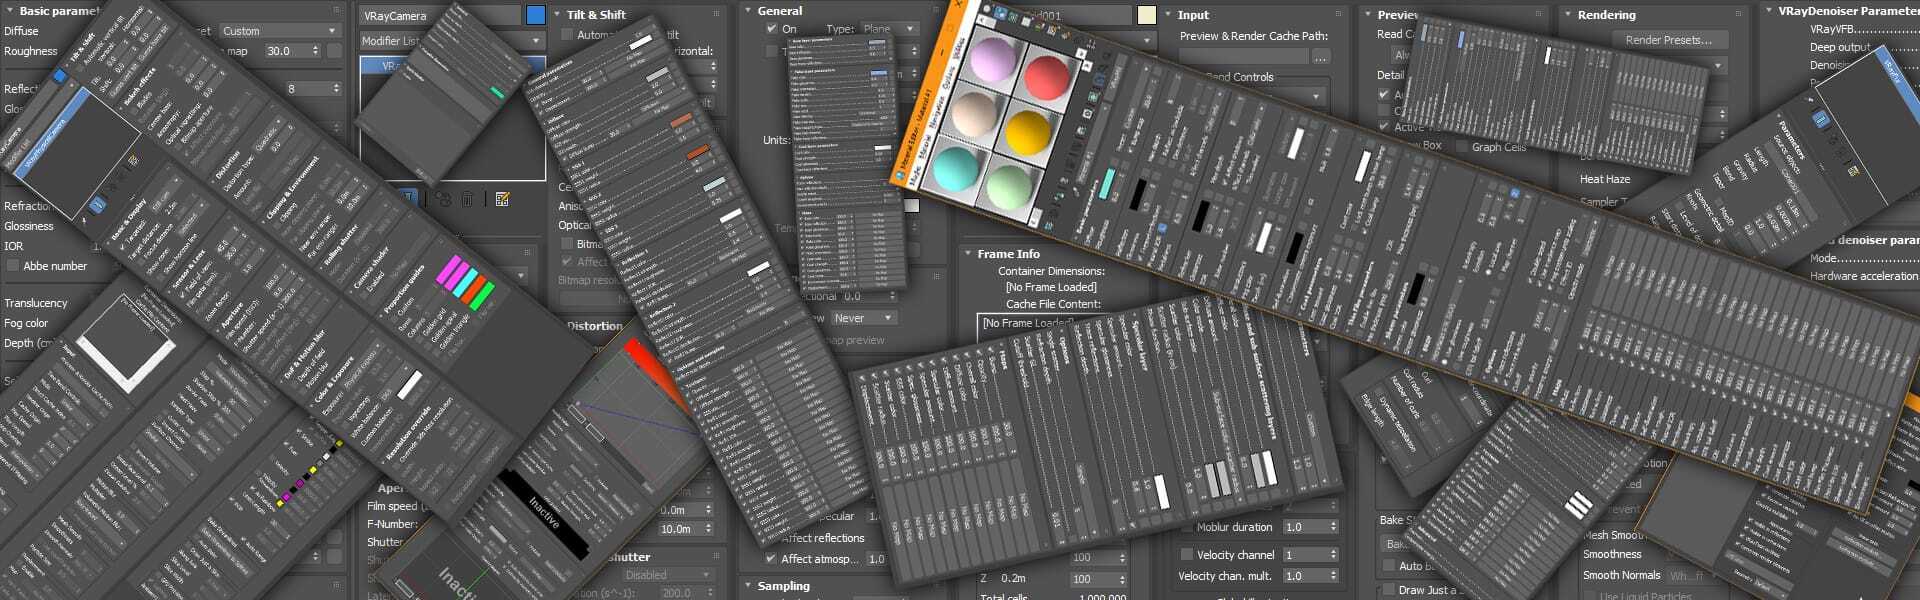The image size is (1920, 600).
Task: Toggle the On checkbox in General rollout
Action: click(x=771, y=29)
